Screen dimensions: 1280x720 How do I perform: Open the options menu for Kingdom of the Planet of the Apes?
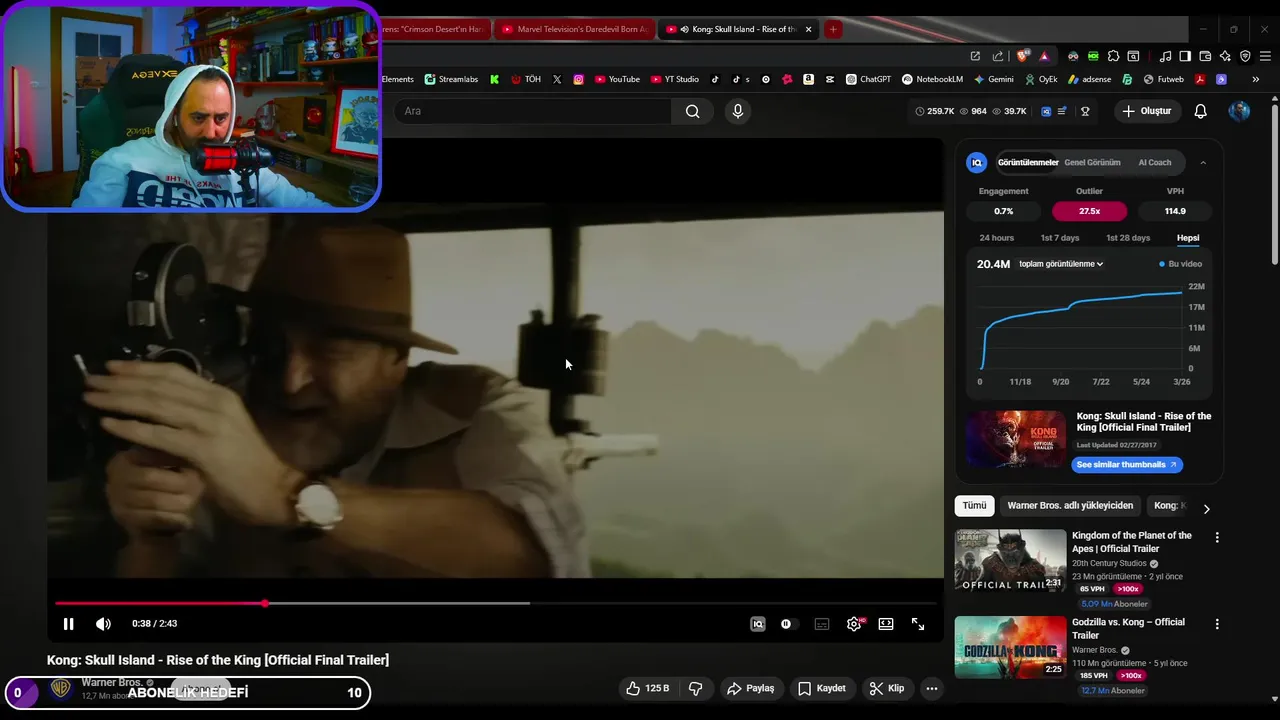(1217, 537)
